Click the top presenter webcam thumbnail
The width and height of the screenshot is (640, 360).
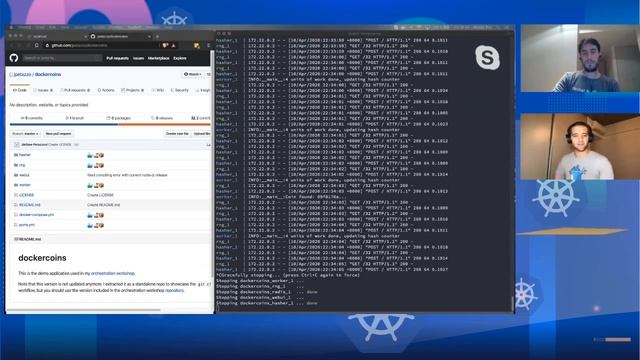[580, 58]
